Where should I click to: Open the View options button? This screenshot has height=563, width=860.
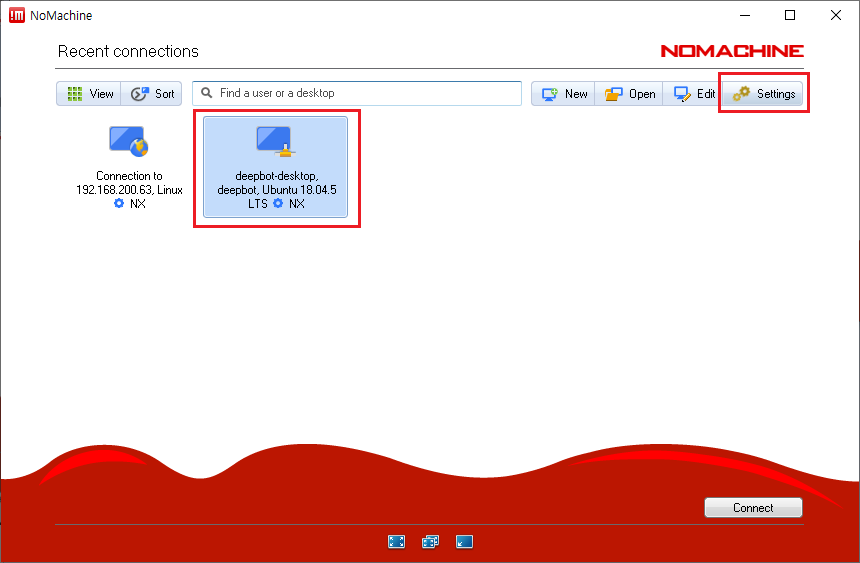pos(89,94)
